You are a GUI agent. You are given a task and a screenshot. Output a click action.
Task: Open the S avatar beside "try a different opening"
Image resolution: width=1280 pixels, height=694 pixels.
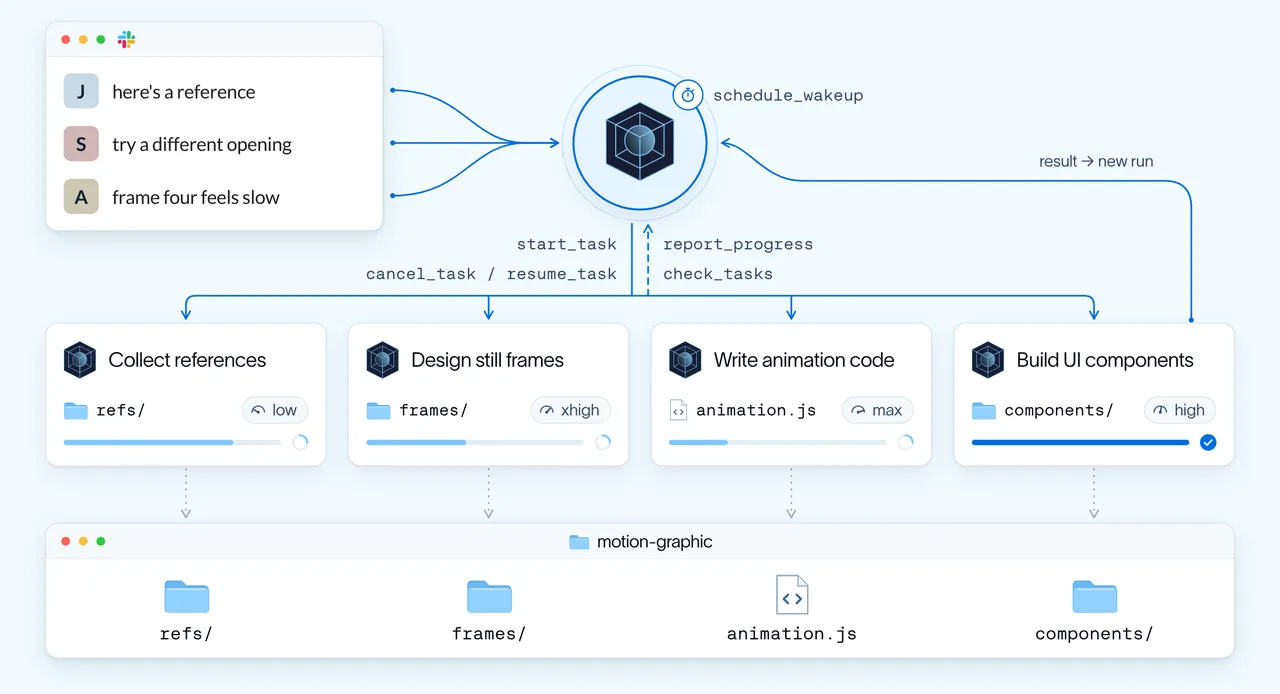pyautogui.click(x=81, y=144)
